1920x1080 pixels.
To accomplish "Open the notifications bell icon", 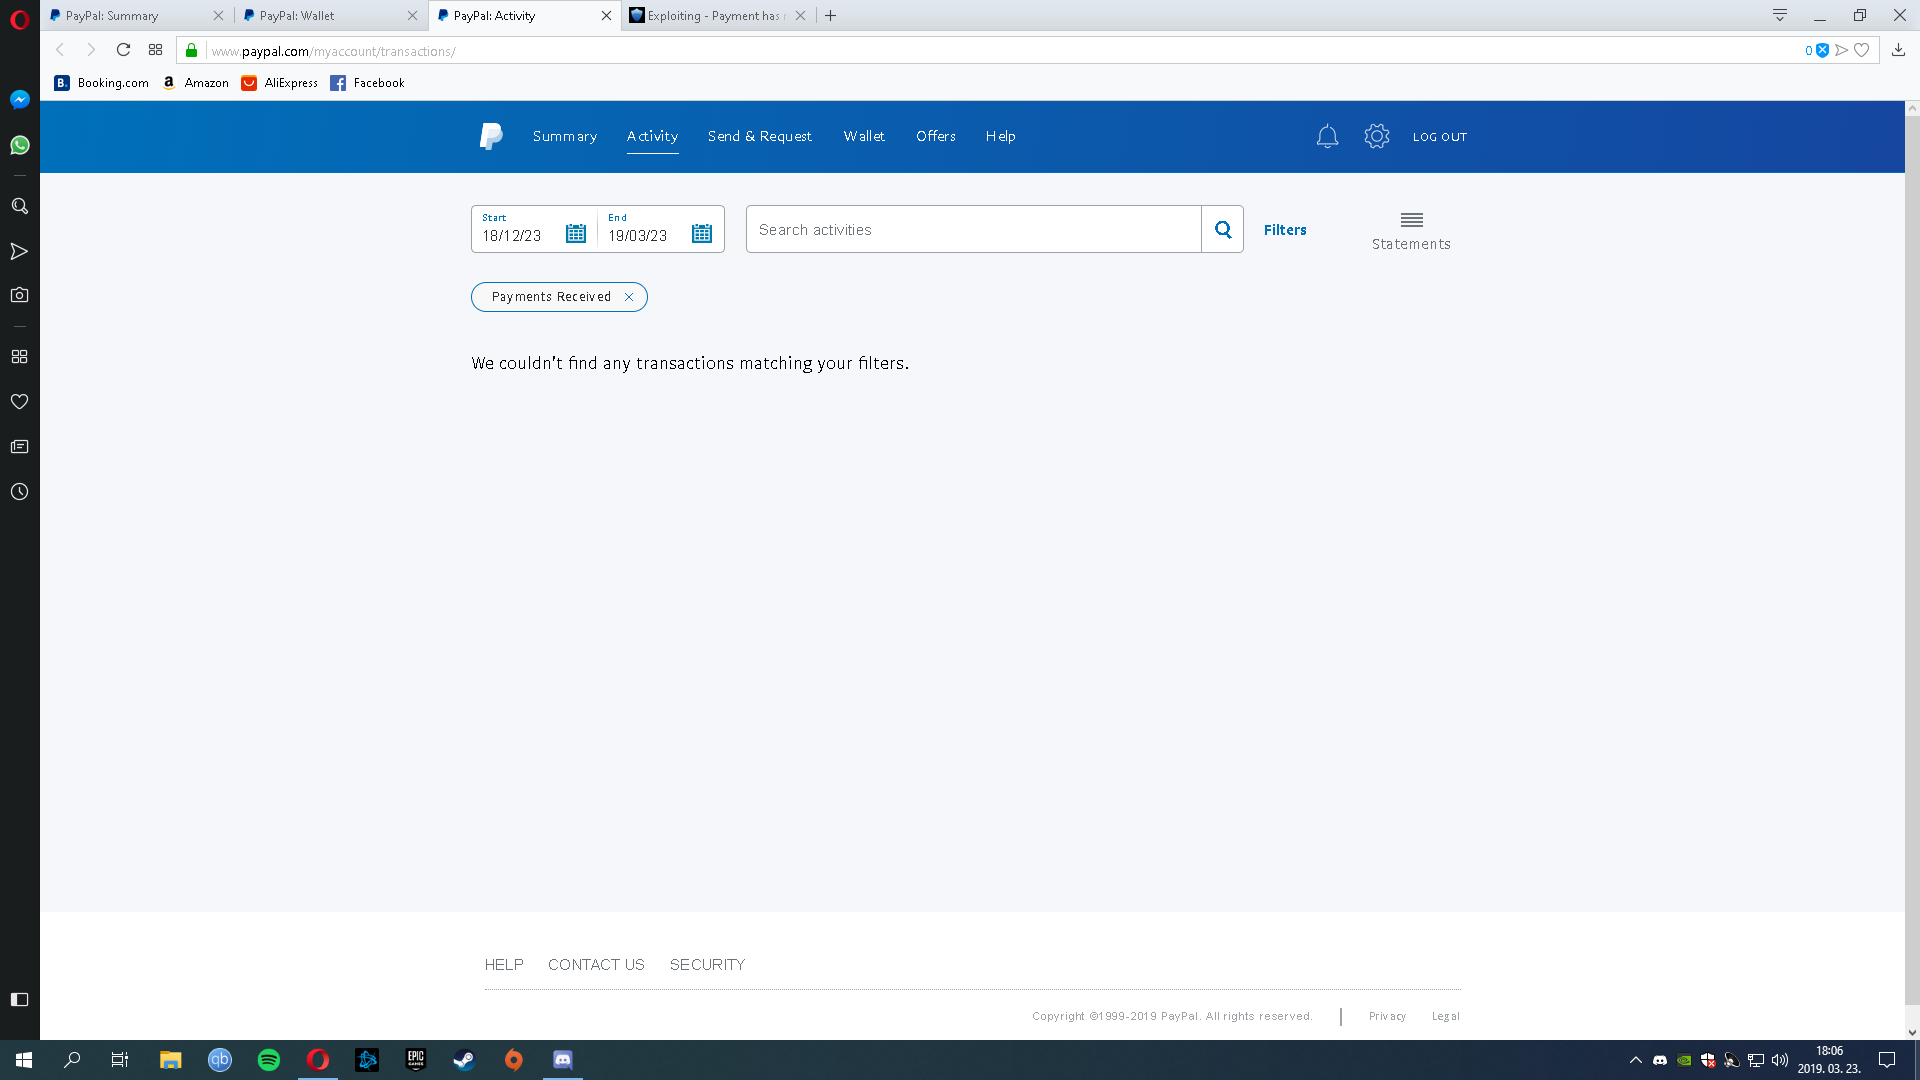I will coord(1327,136).
